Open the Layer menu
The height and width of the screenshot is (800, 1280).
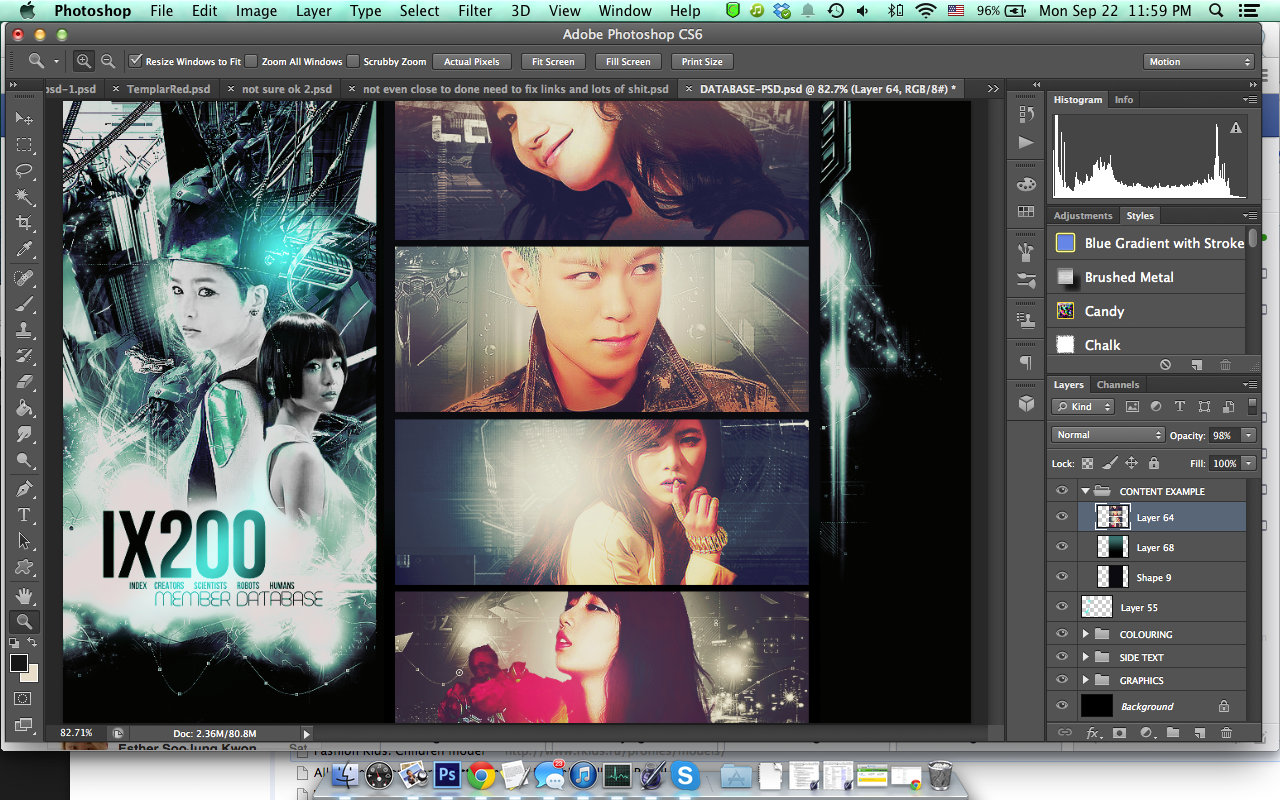pos(313,11)
